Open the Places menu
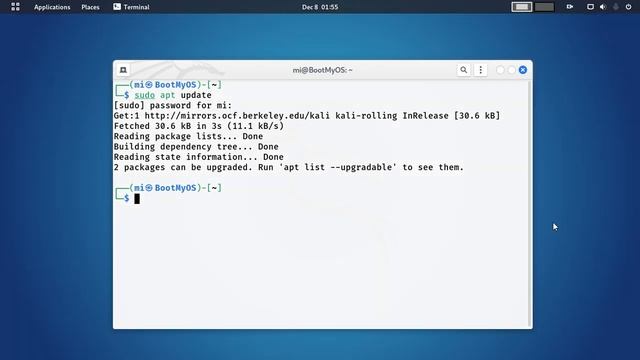This screenshot has width=640, height=360. click(90, 7)
